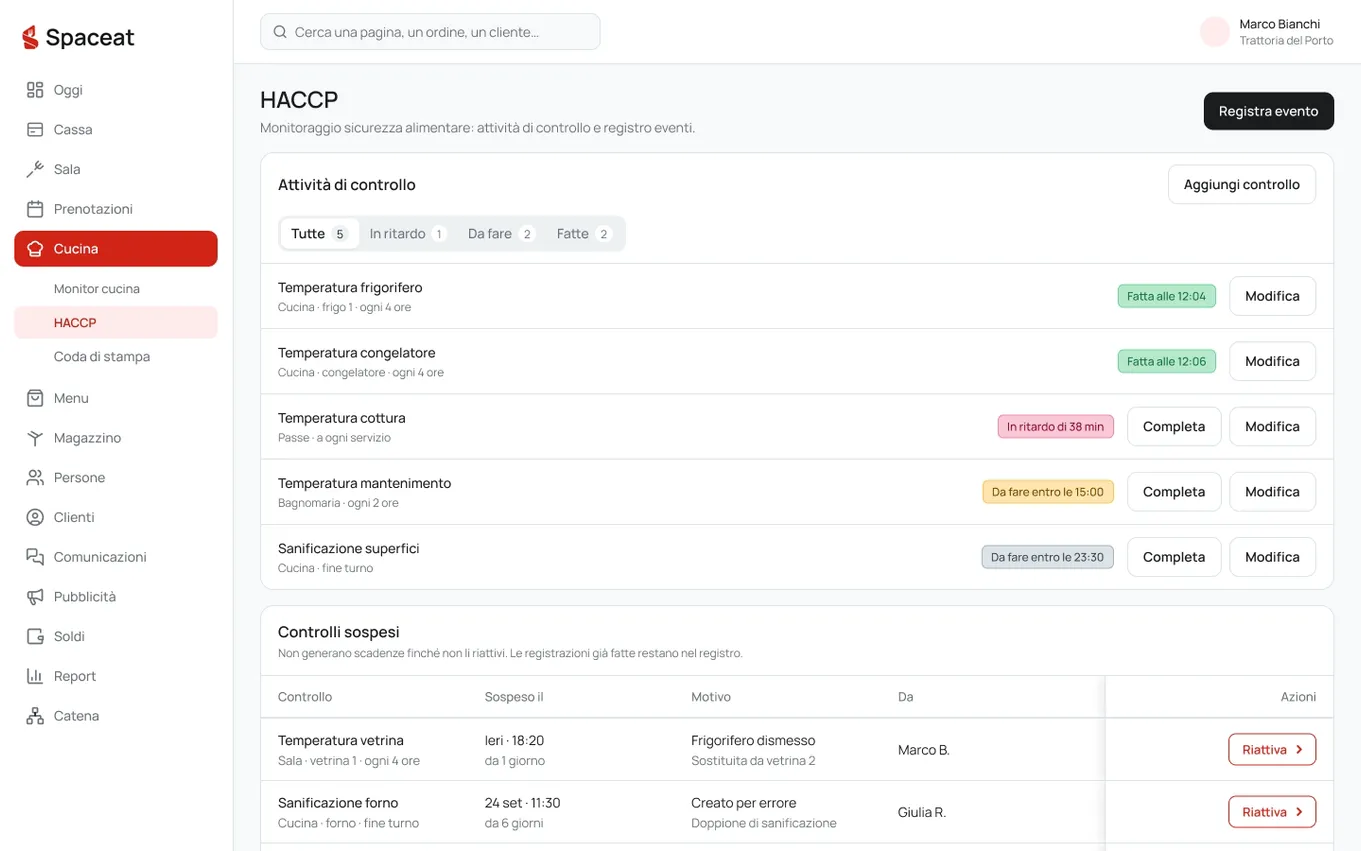Click the Menu bag icon
Screen dimensions: 1361x851
[35, 398]
